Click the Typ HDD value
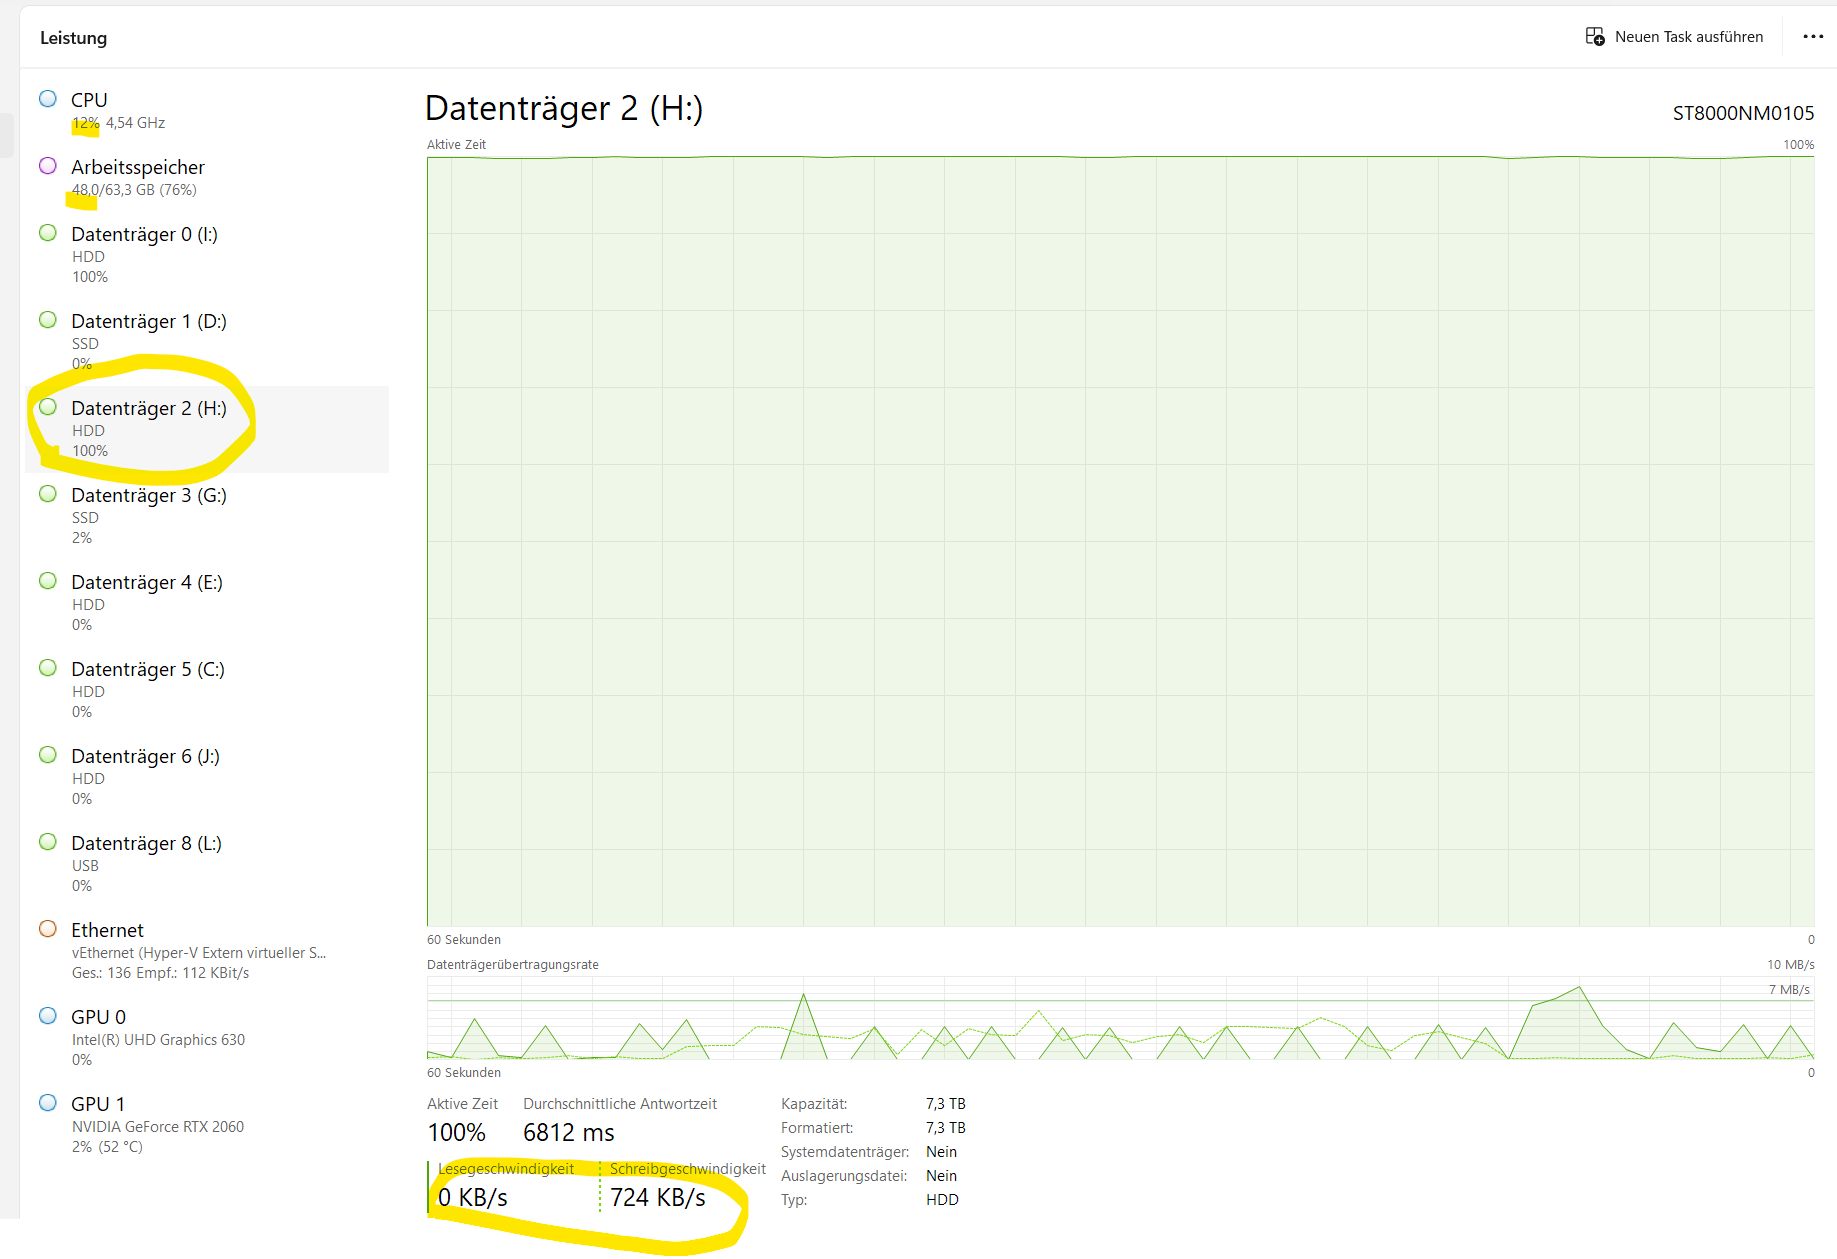1837x1259 pixels. coord(942,1200)
